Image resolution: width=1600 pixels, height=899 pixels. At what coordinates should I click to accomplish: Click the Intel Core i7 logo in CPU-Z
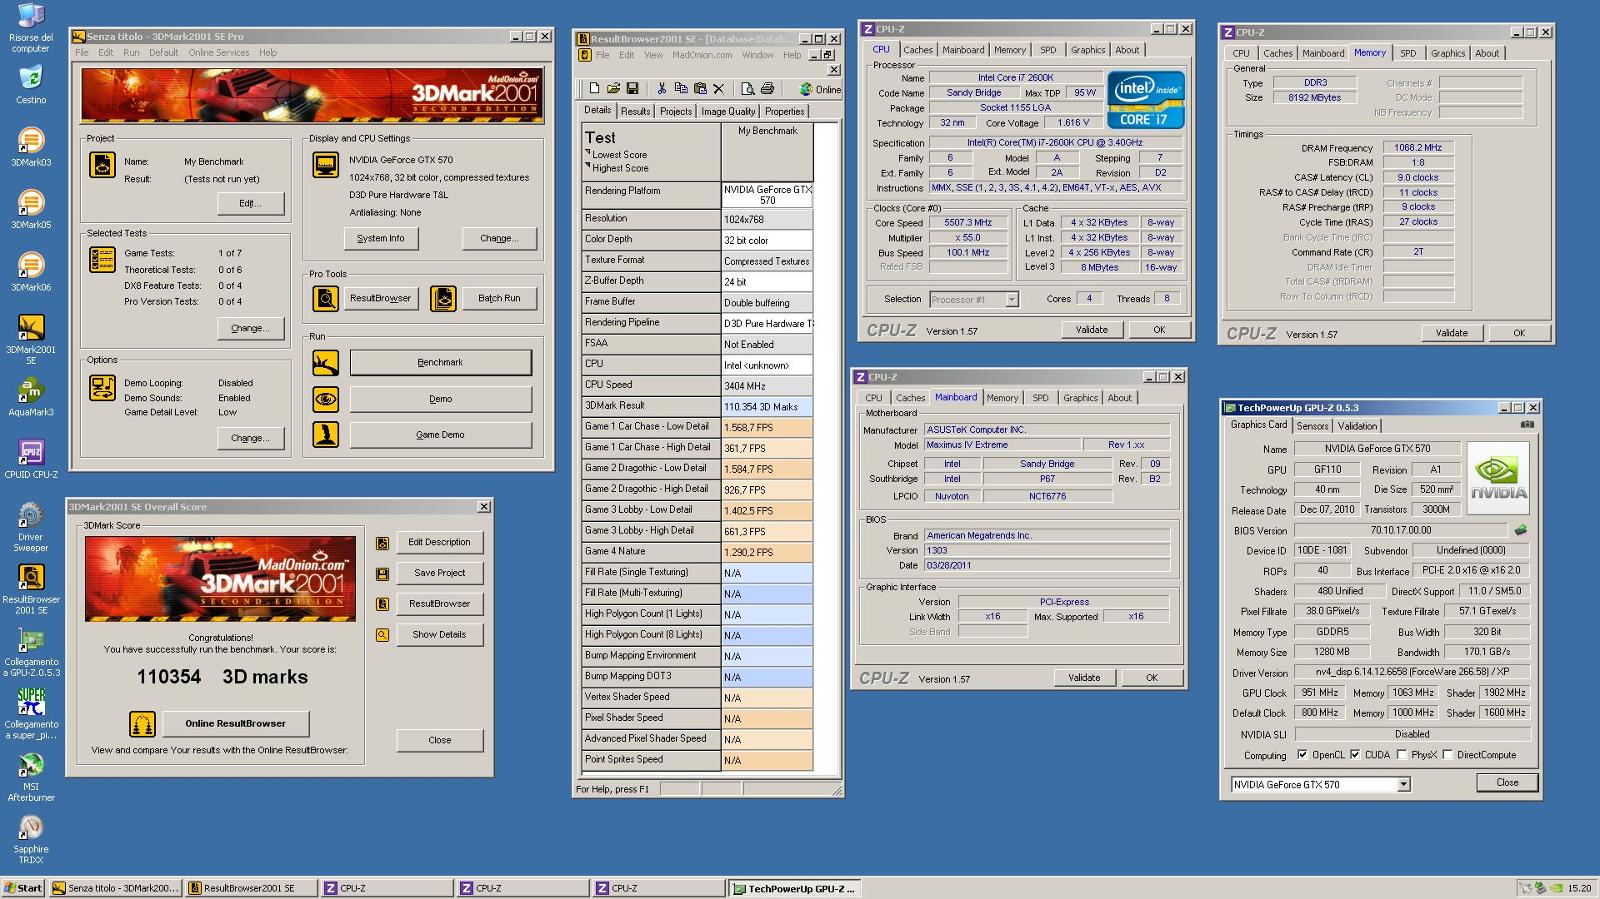(1145, 100)
